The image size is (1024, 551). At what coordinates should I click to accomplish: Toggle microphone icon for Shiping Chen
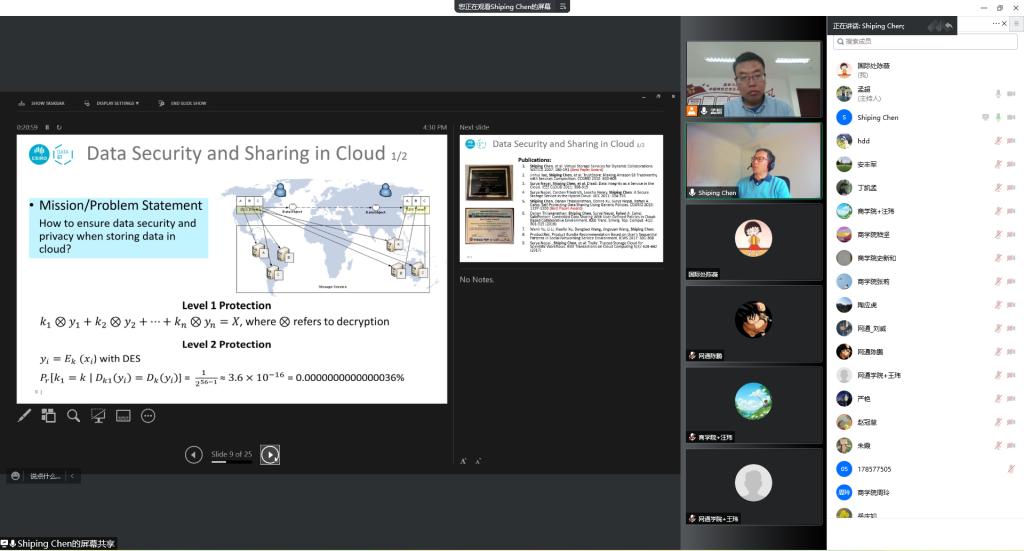click(997, 117)
